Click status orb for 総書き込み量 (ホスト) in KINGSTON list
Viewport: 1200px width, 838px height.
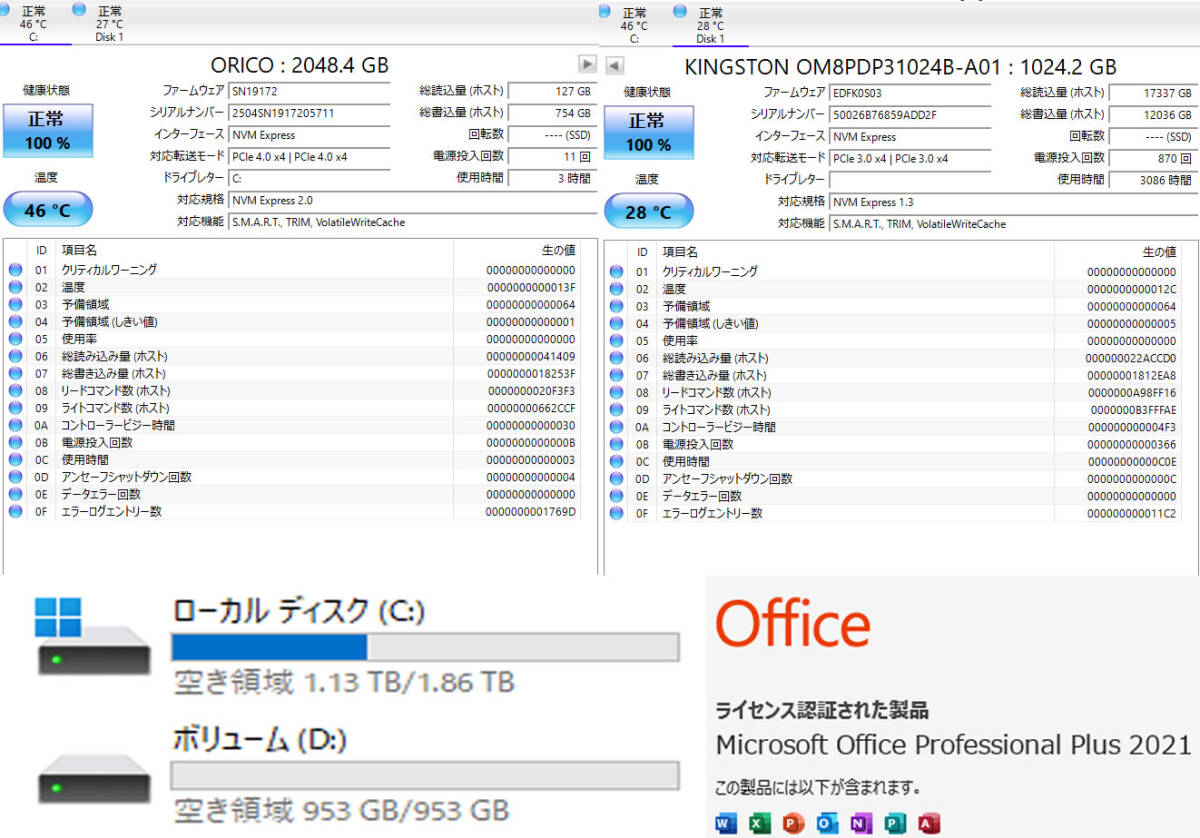(x=616, y=375)
